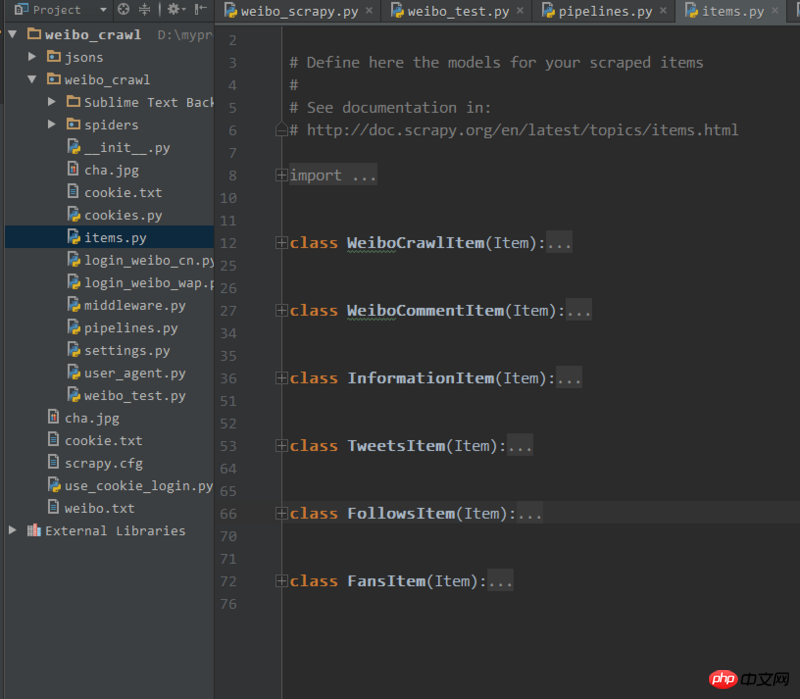800x699 pixels.
Task: Collapse the weibo_crawl subfolder
Action: (x=33, y=80)
